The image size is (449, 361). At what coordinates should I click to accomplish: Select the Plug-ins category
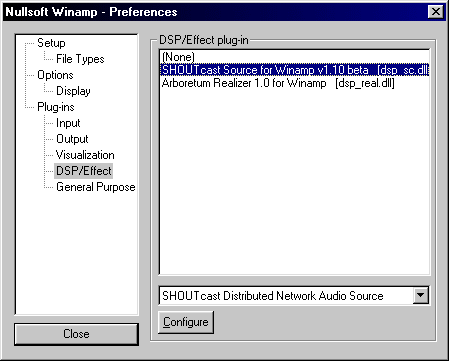click(56, 107)
